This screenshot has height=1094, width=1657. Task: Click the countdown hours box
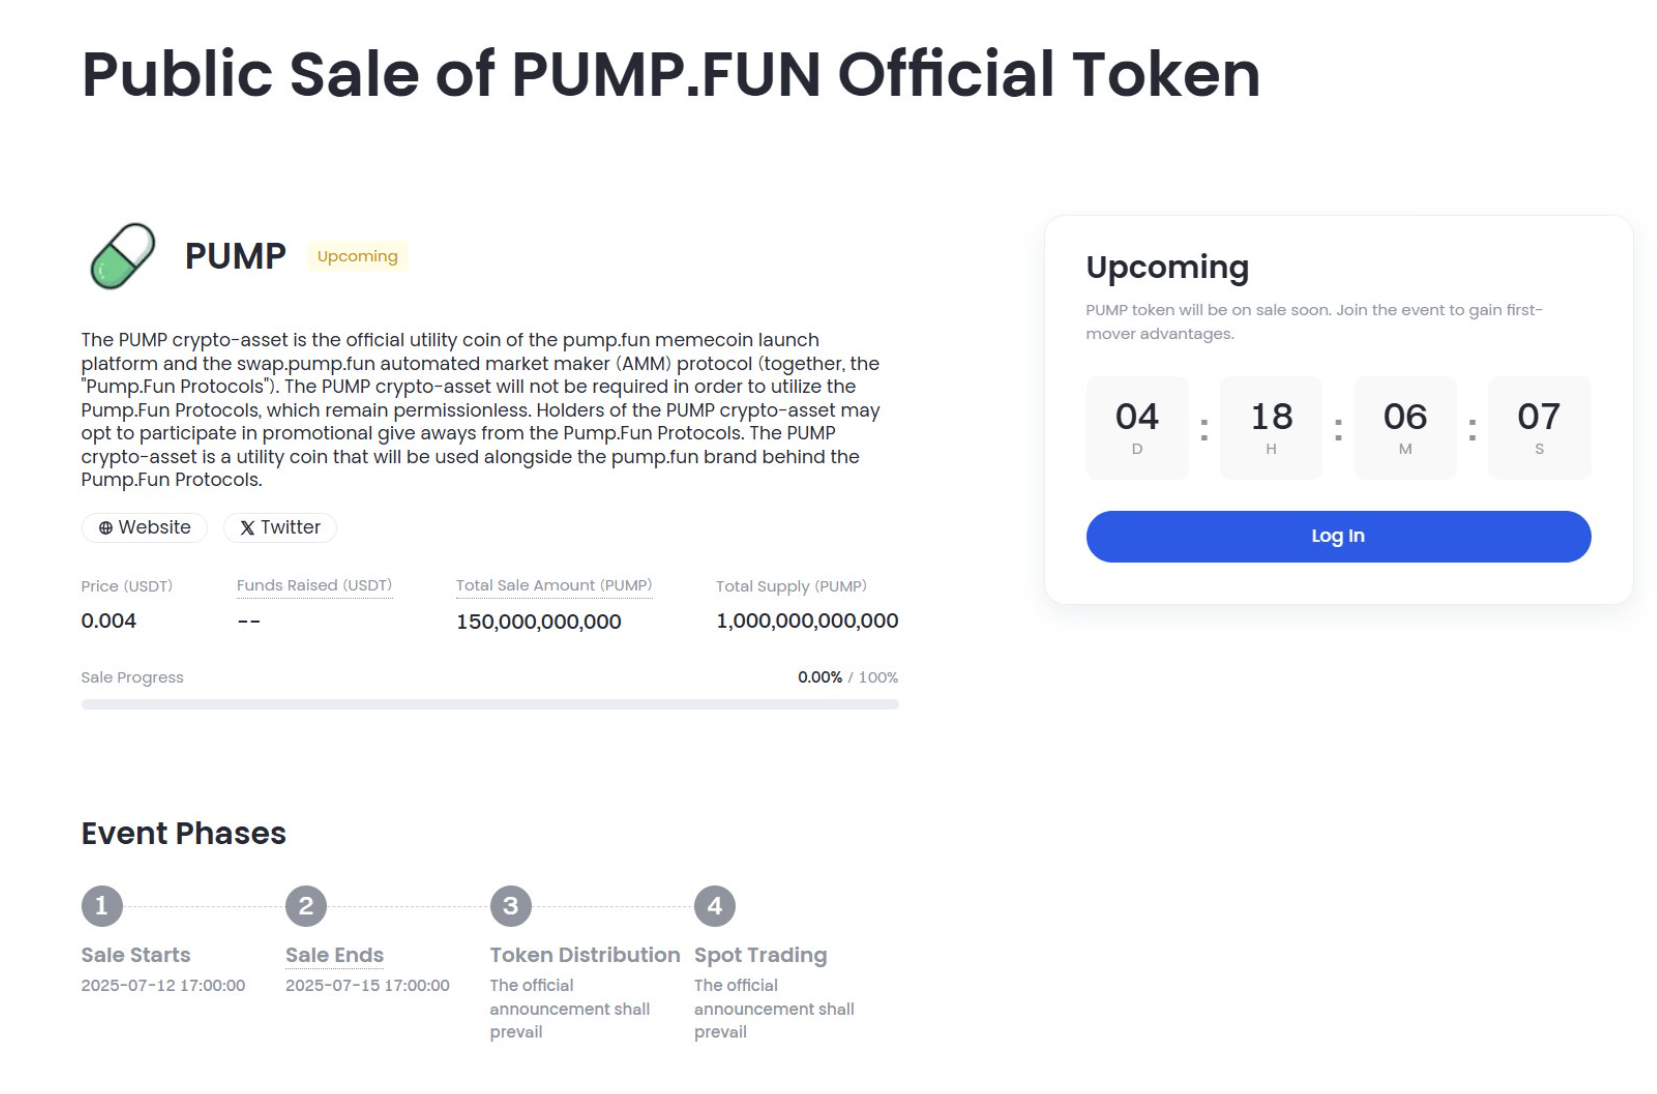pos(1271,427)
